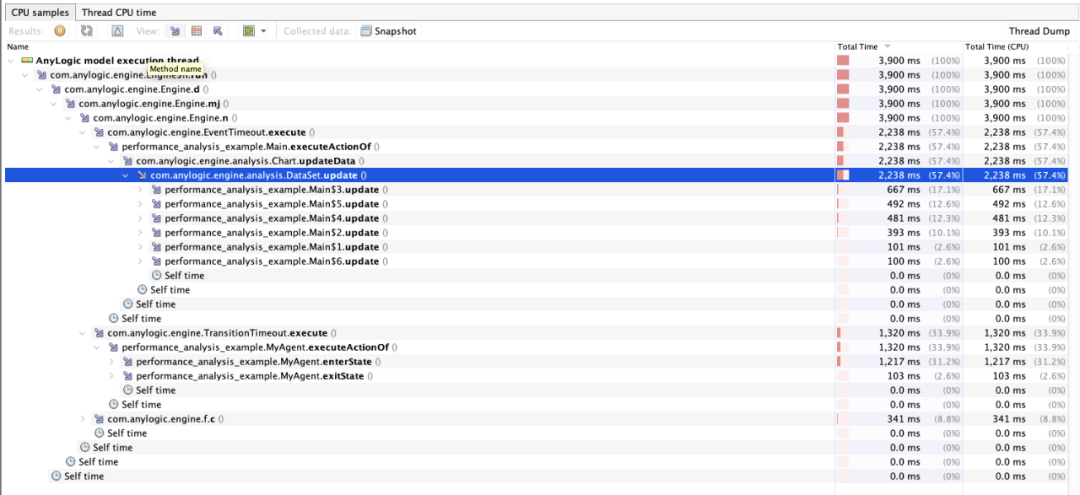Pause the live results update

pos(60,31)
